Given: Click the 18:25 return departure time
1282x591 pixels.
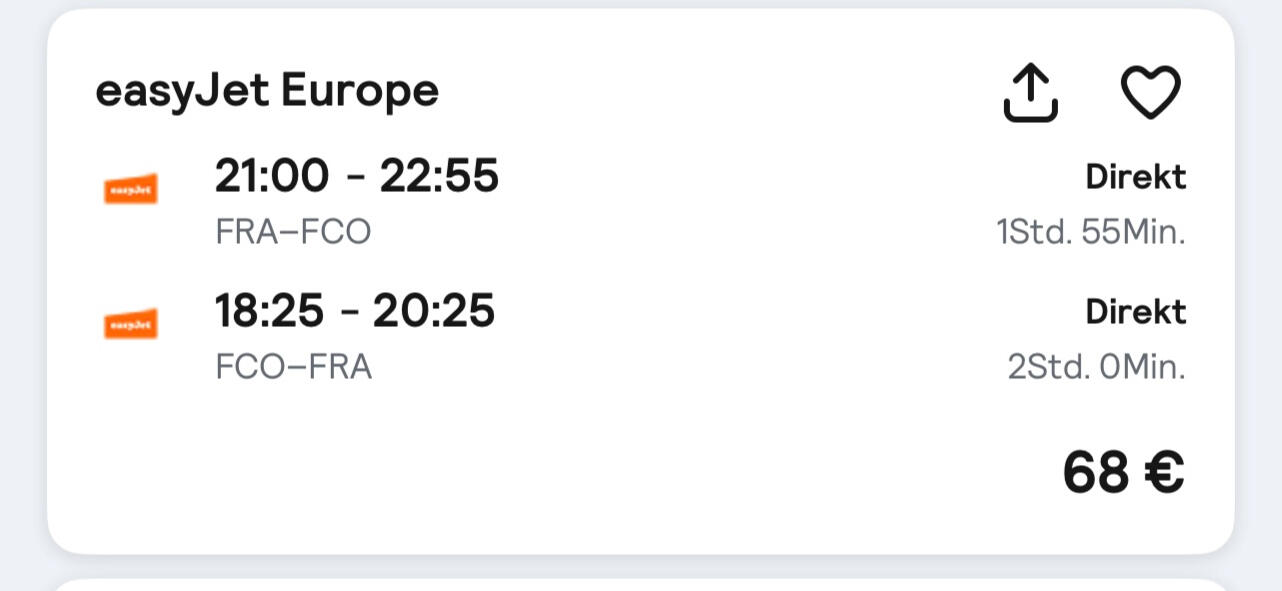Looking at the screenshot, I should pos(269,311).
